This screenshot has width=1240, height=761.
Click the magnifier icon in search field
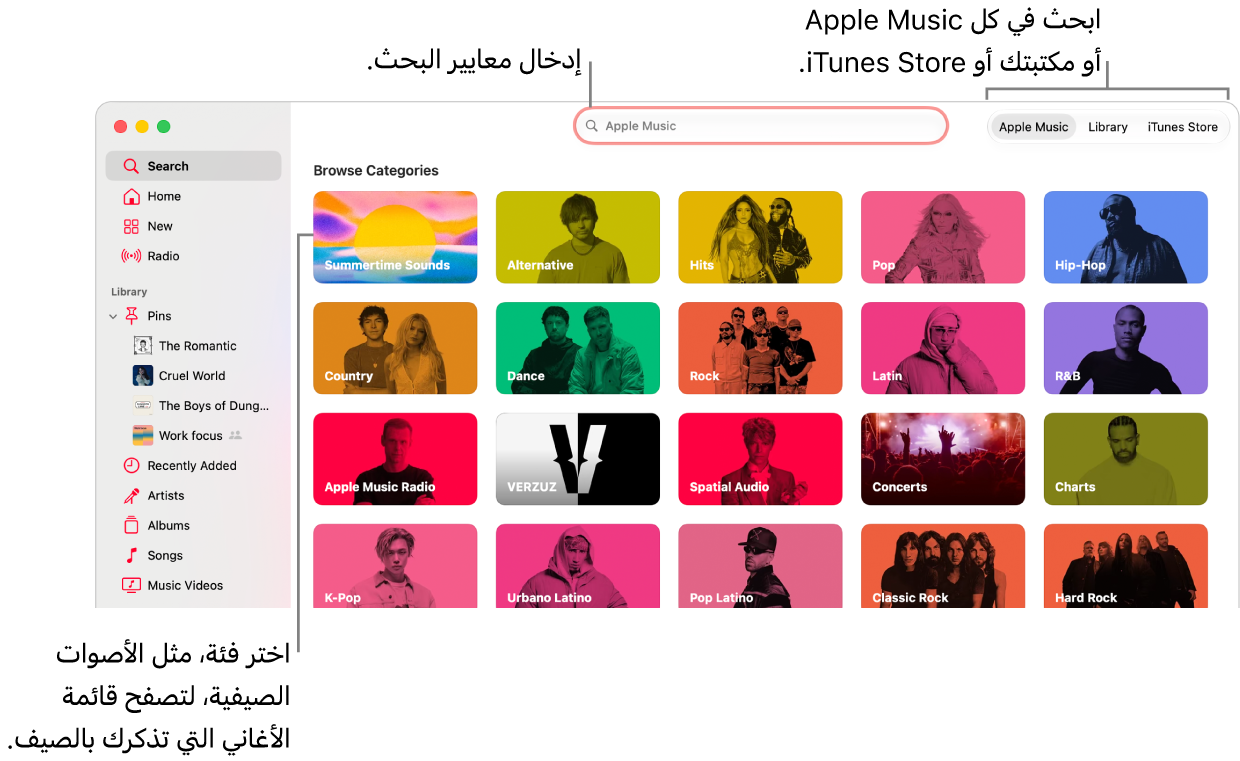(x=592, y=126)
